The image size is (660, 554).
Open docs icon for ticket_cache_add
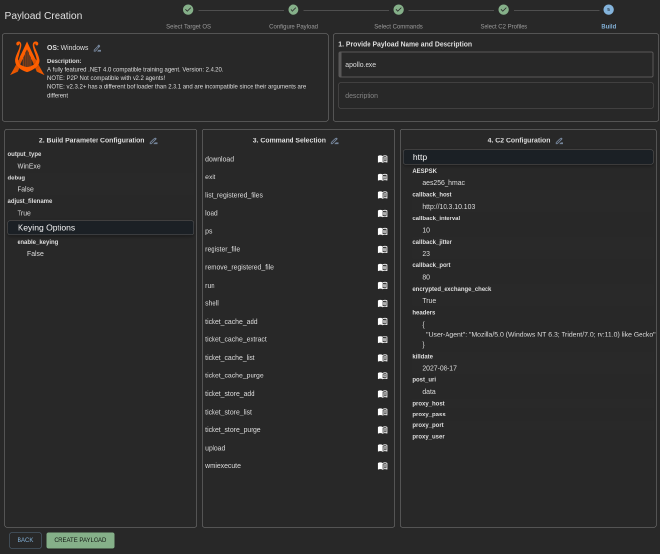click(382, 321)
